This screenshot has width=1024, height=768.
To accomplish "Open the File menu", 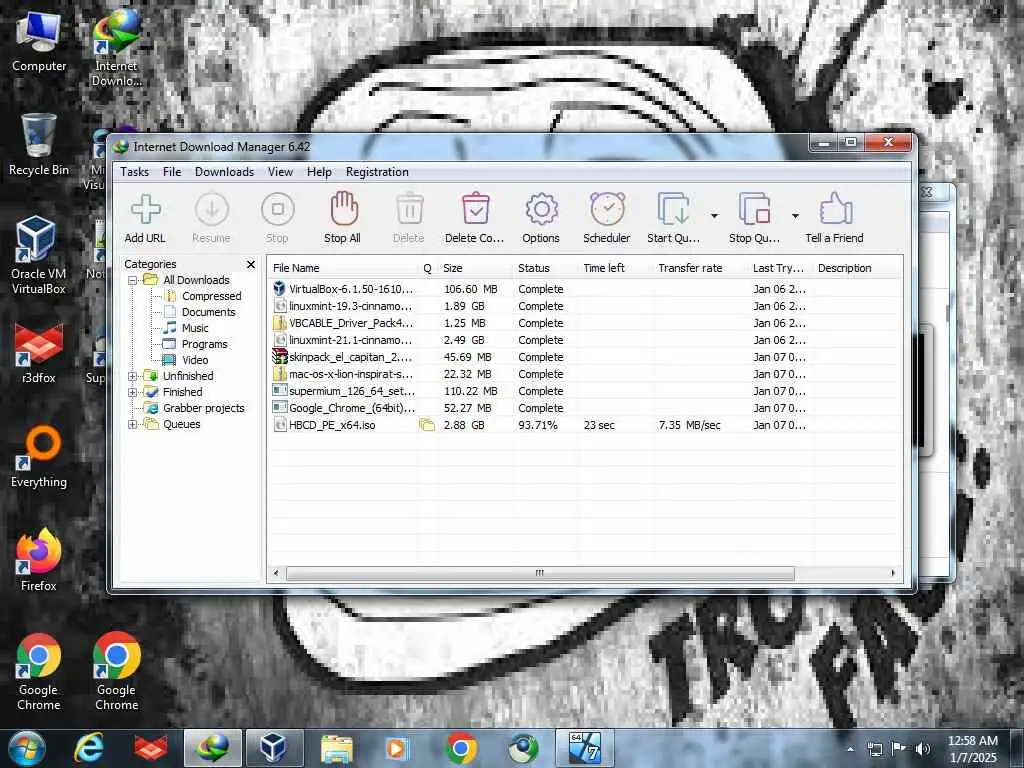I will pos(172,172).
